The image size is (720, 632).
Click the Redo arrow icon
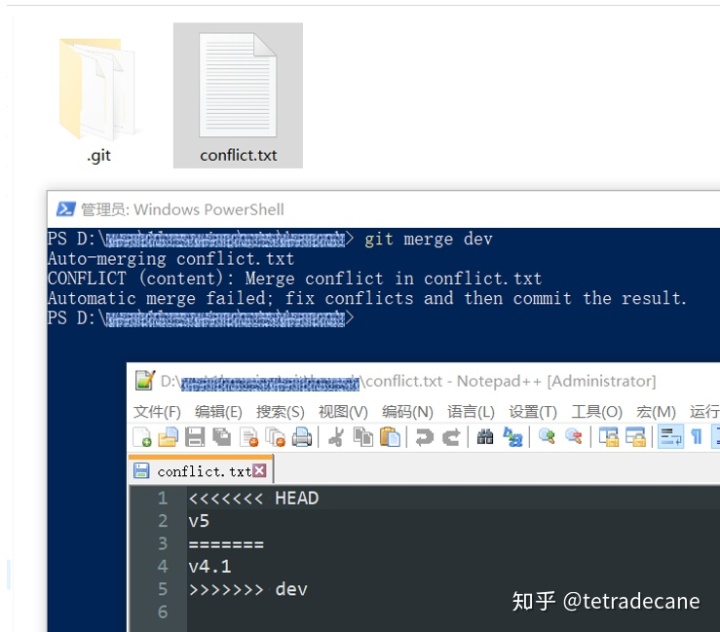451,437
